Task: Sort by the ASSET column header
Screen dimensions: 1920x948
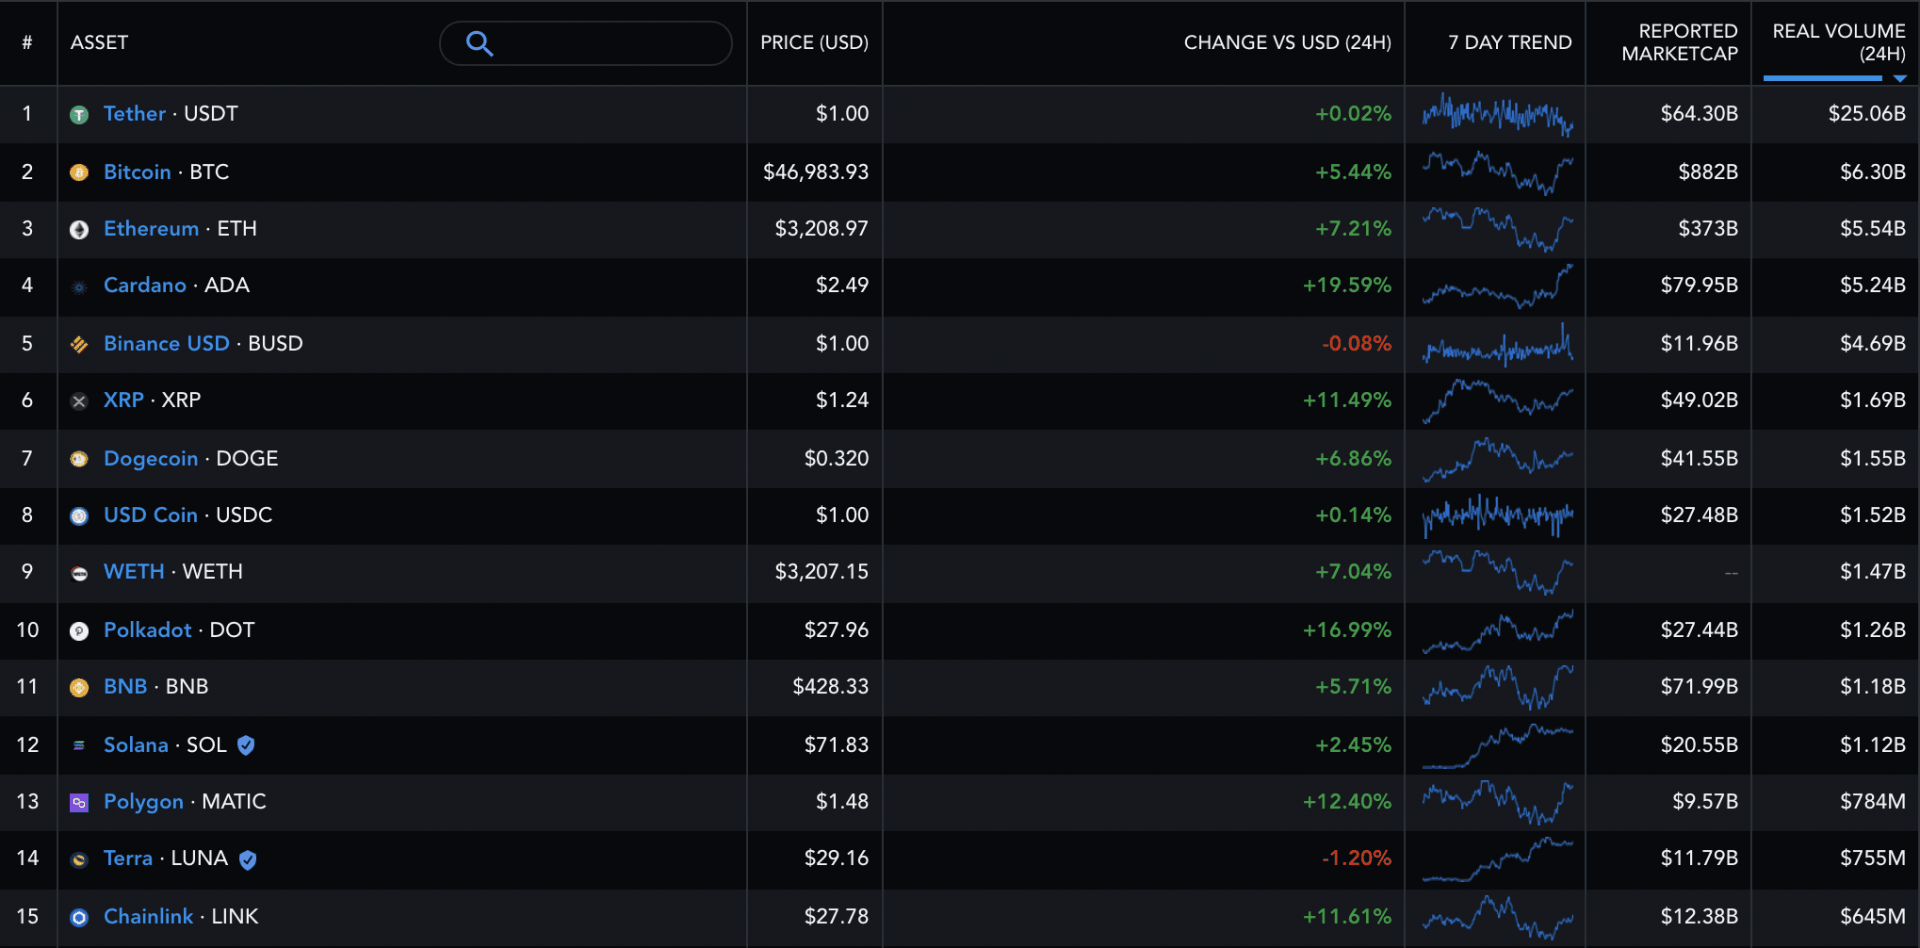Action: coord(99,42)
